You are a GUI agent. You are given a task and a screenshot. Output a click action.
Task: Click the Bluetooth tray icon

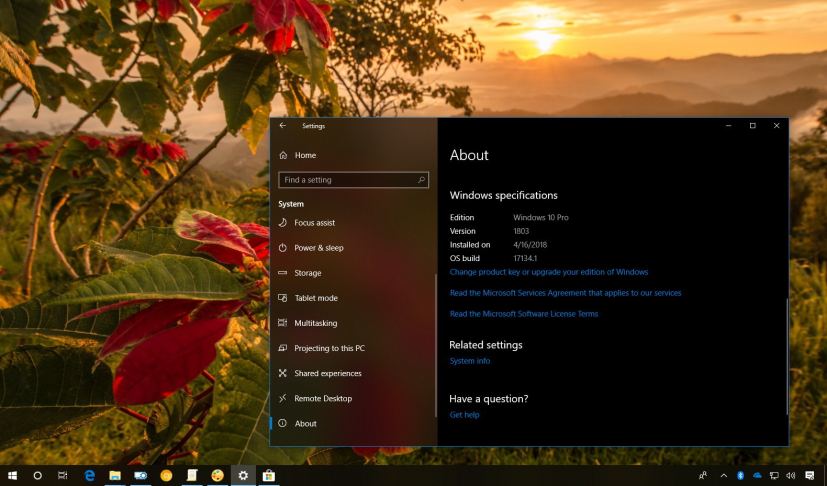[x=740, y=475]
